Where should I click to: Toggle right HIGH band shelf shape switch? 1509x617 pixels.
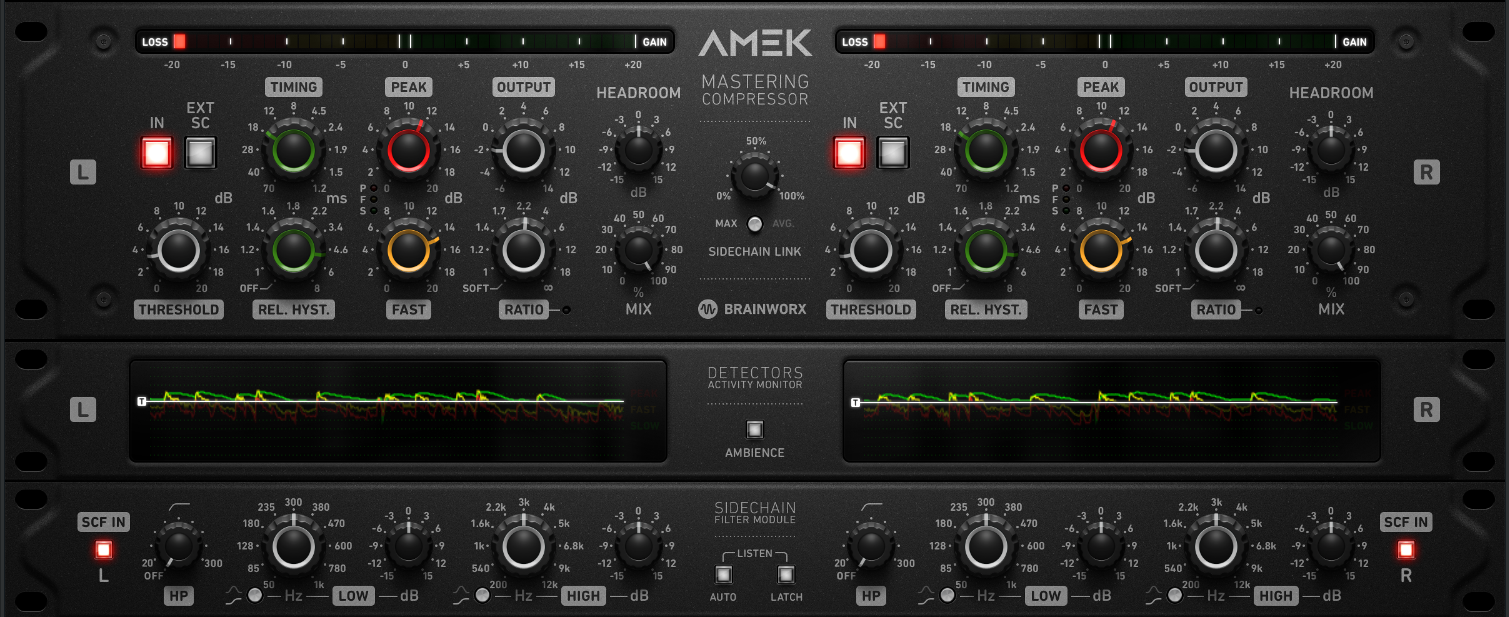1175,595
